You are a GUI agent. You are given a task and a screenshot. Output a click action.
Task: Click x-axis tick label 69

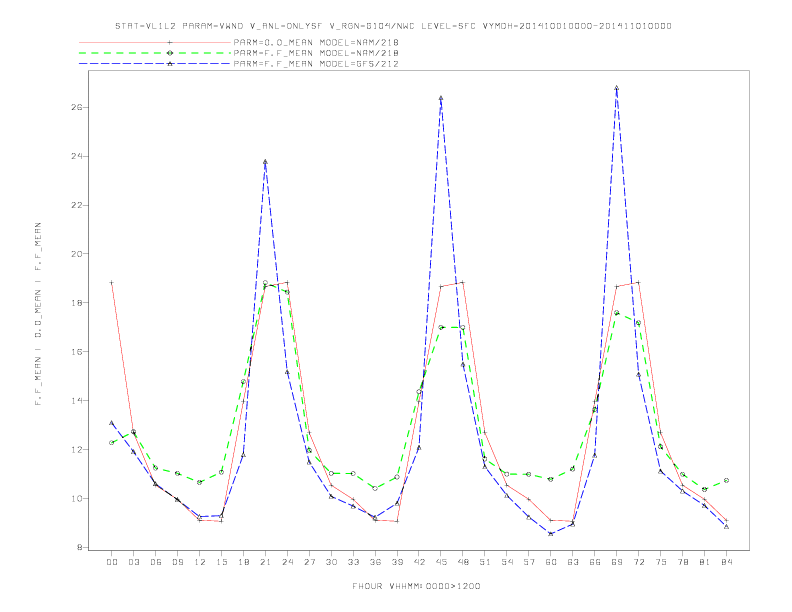617,562
